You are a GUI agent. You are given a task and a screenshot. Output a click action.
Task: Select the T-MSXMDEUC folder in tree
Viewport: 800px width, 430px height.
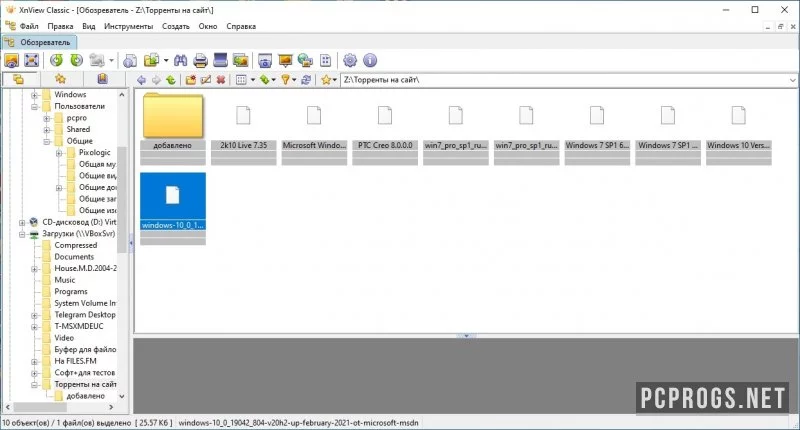[x=79, y=326]
